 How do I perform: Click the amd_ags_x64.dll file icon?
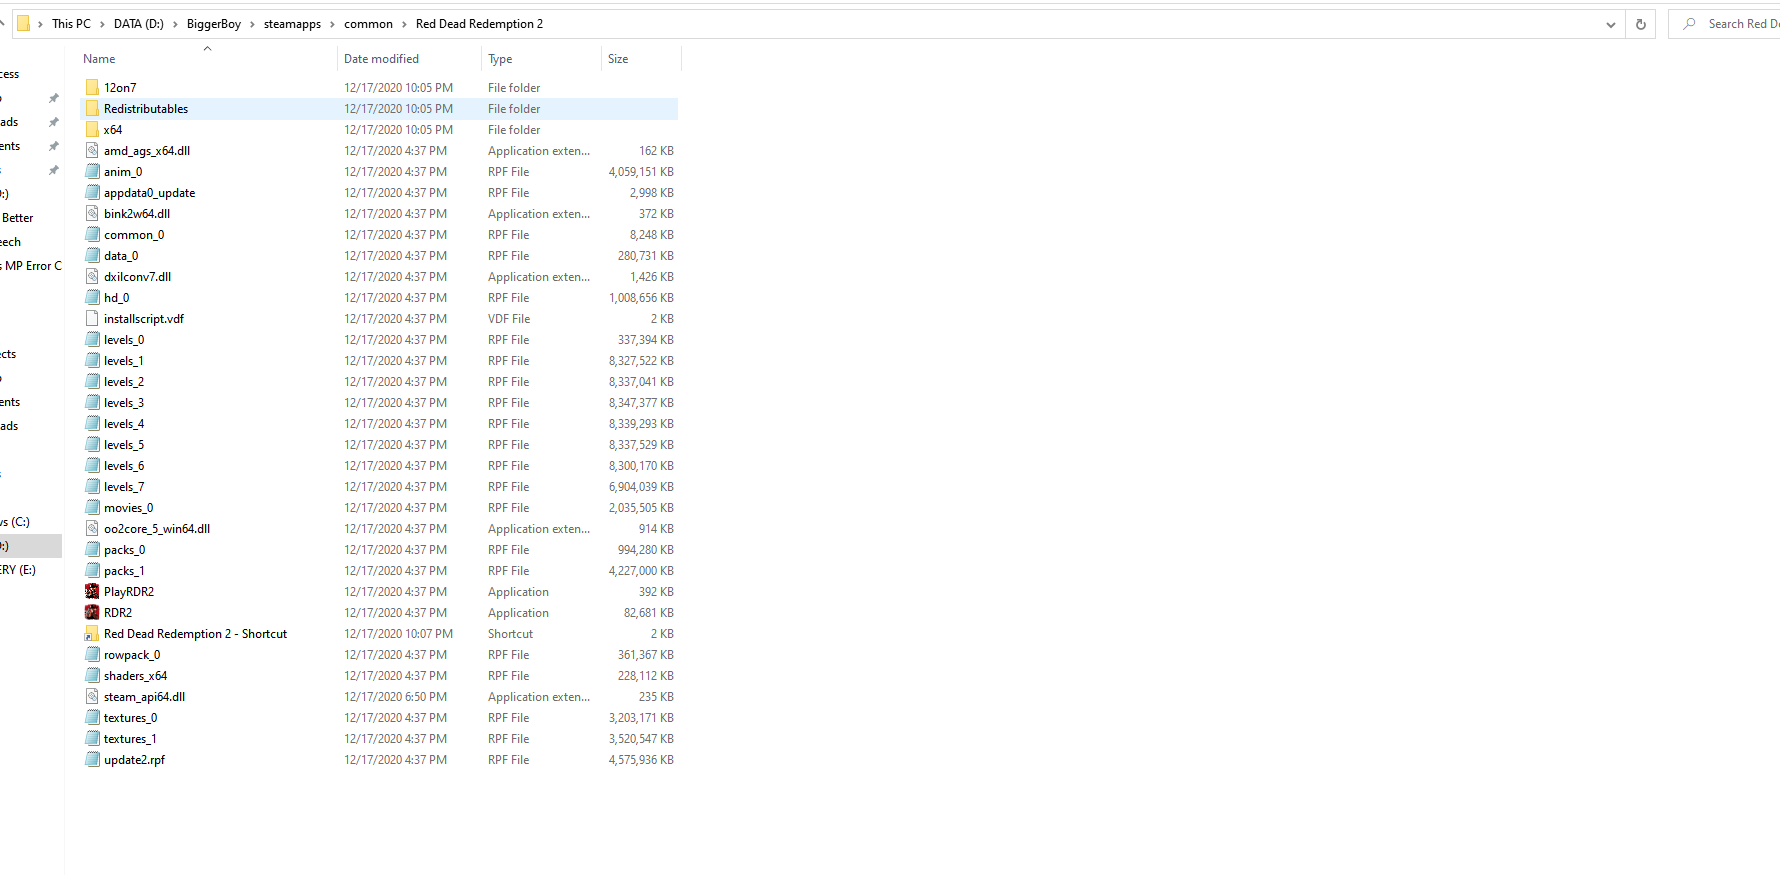[x=92, y=150]
